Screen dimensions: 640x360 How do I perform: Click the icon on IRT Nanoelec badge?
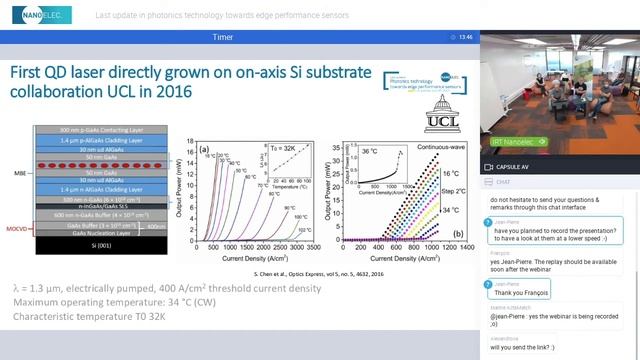542,142
